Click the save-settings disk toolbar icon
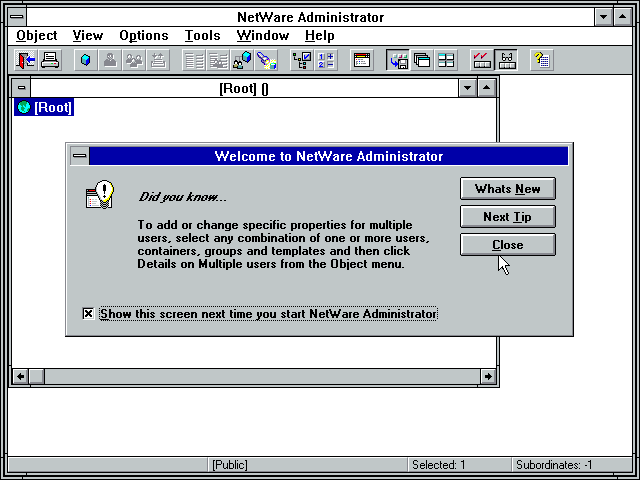 click(x=398, y=60)
